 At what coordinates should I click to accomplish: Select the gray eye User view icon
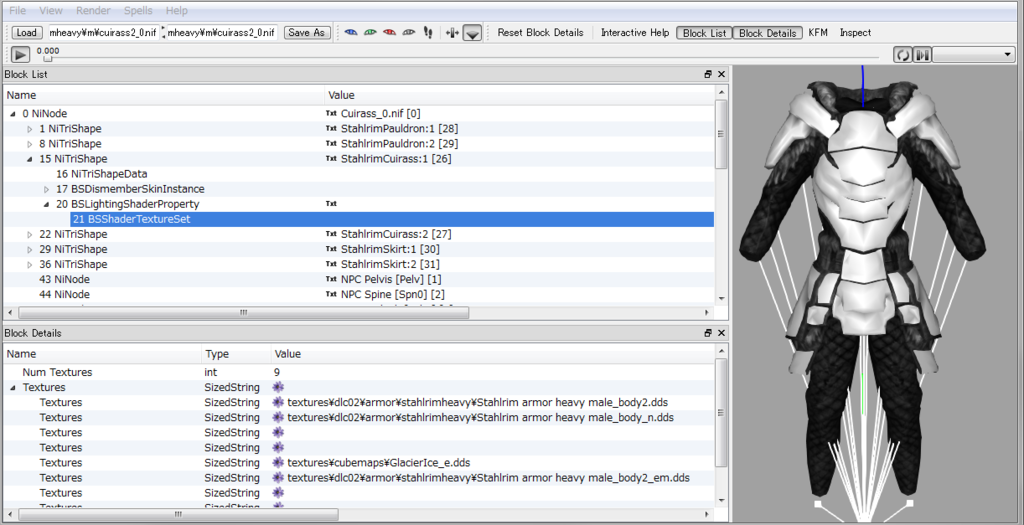(x=409, y=33)
